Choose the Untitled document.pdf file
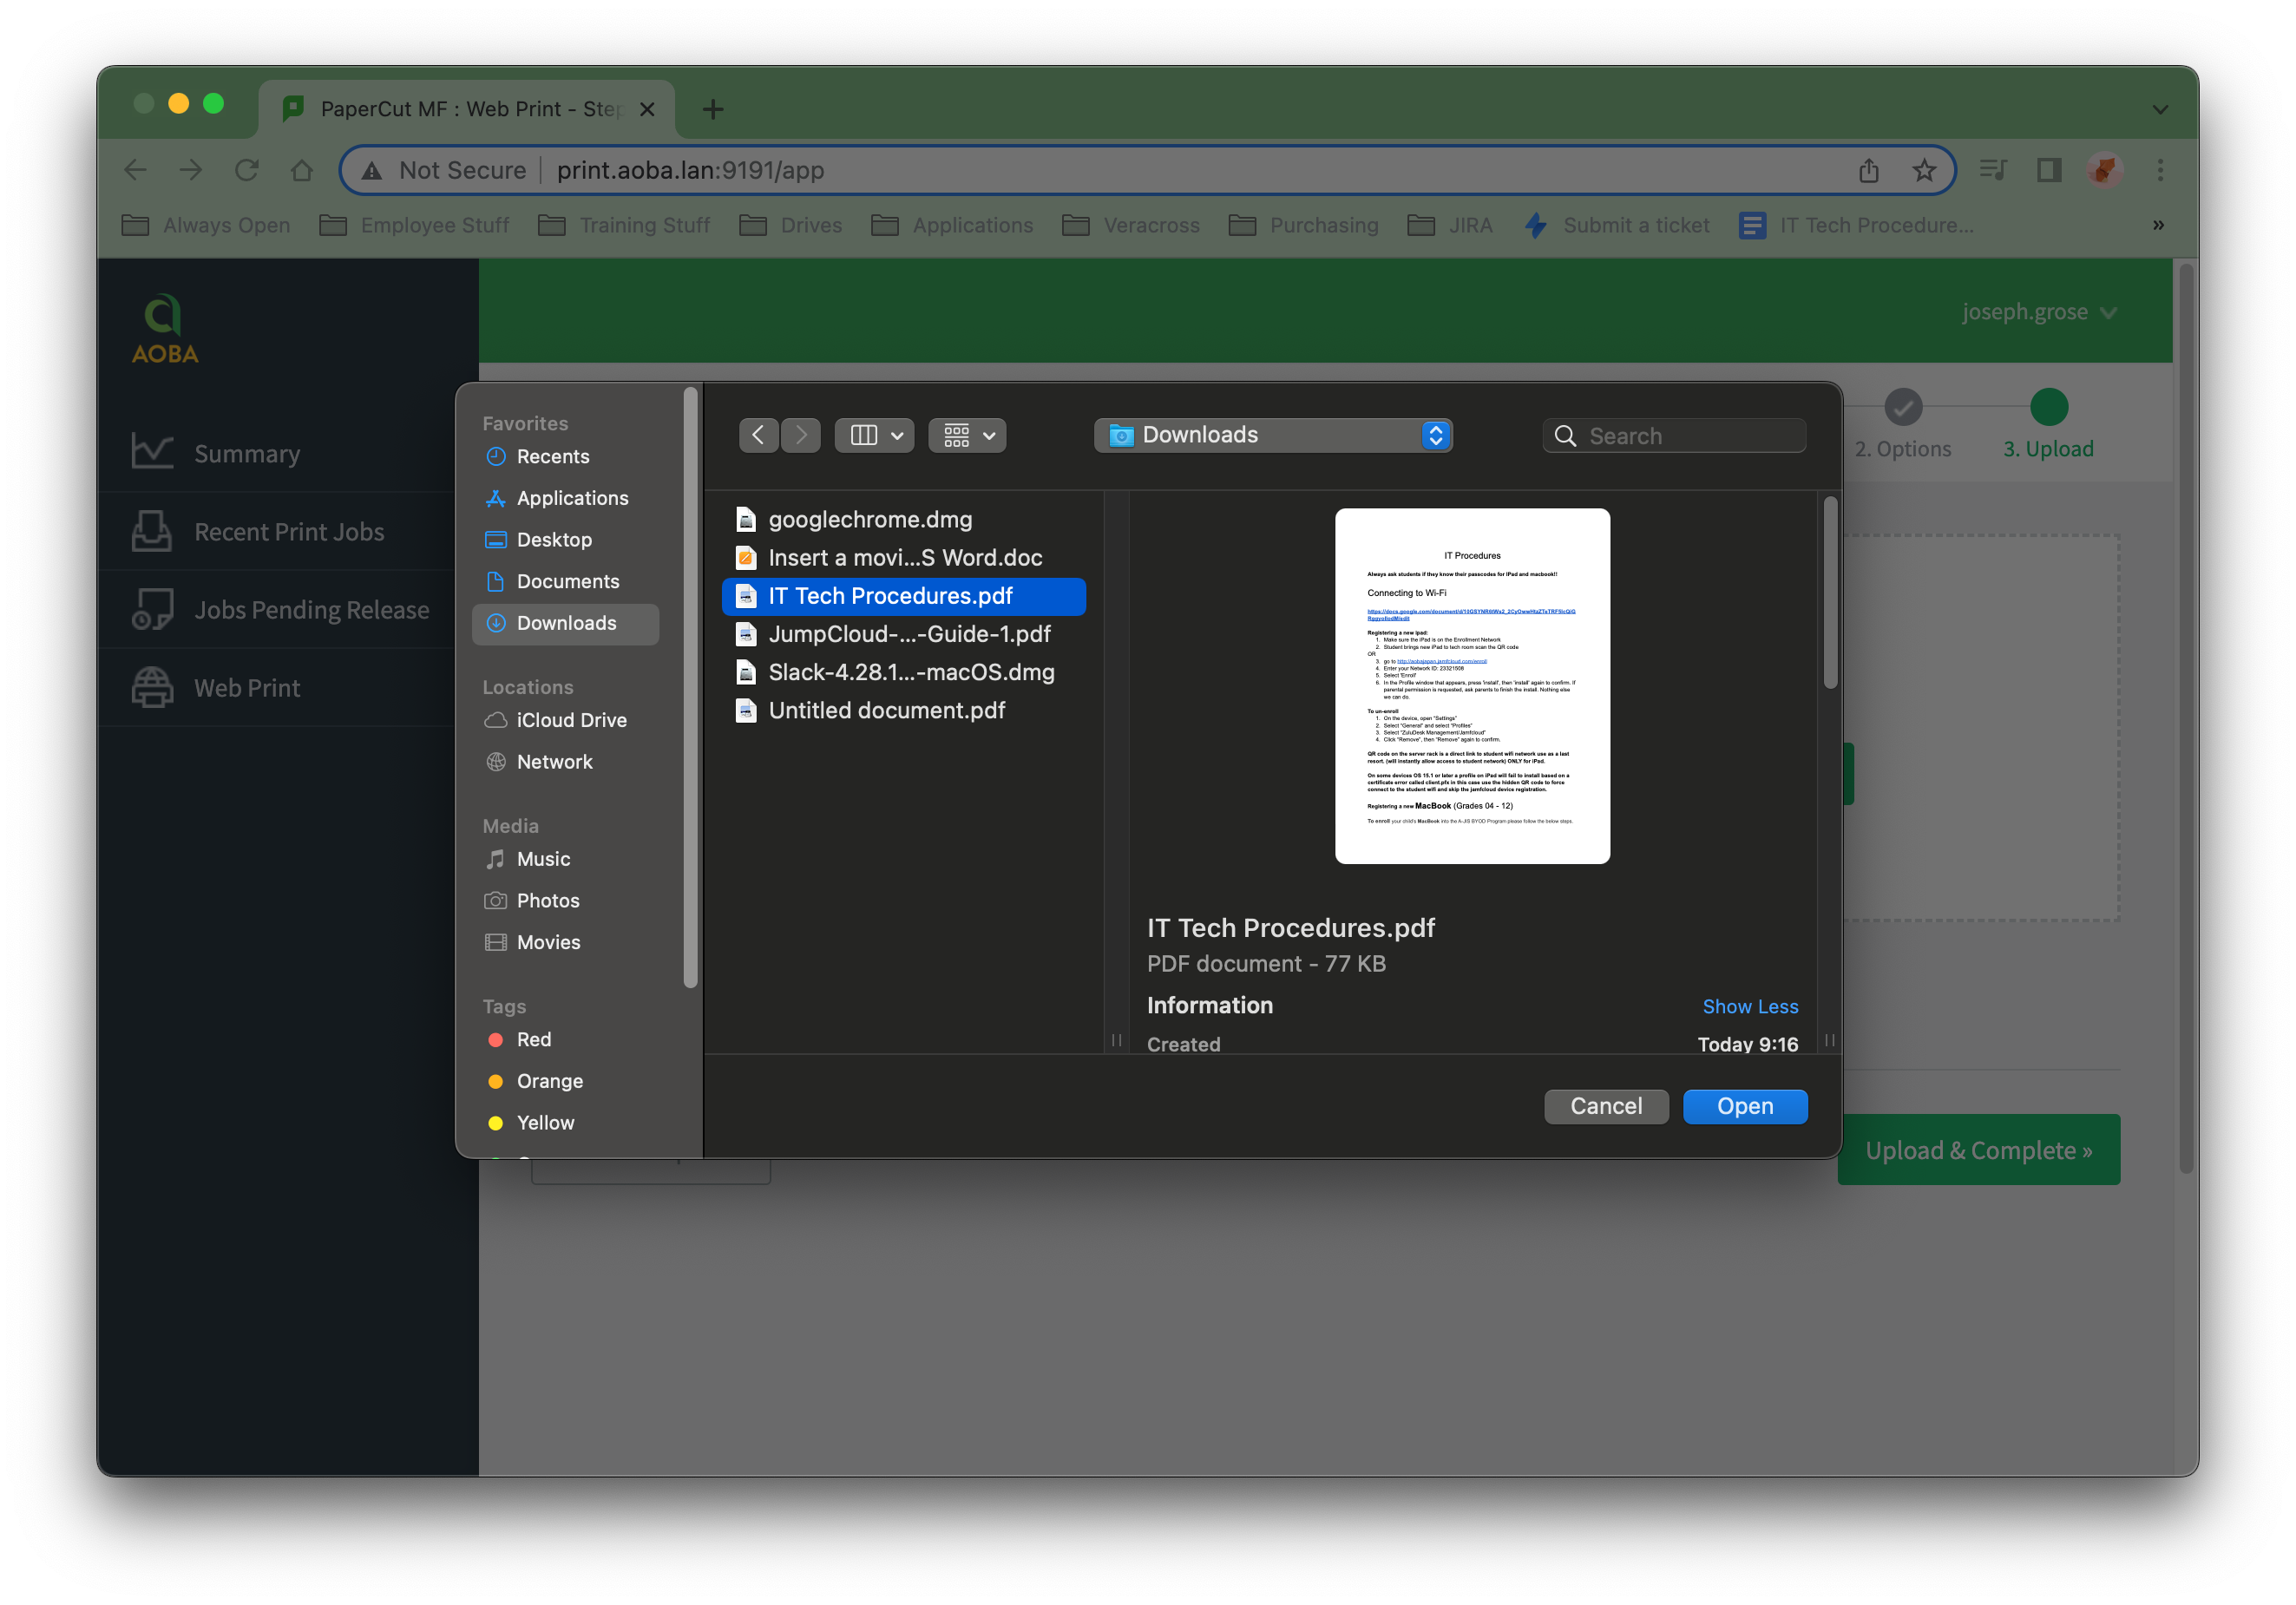This screenshot has width=2296, height=1605. coord(886,710)
